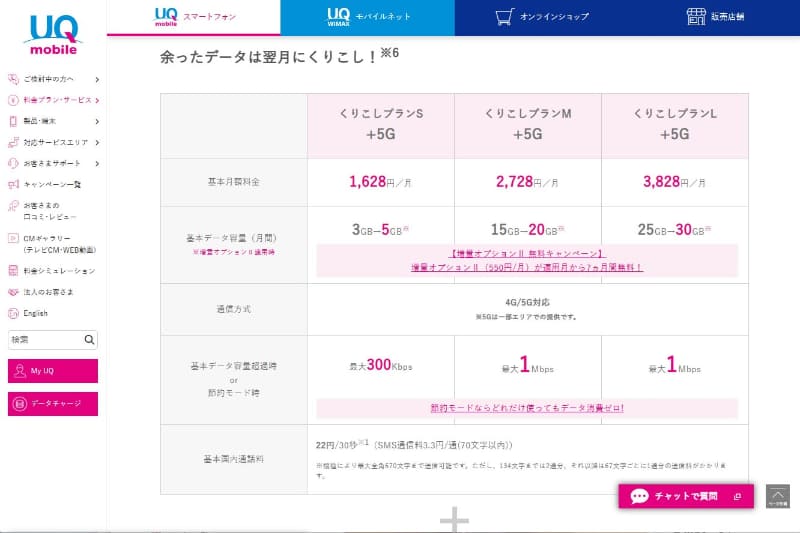
Task: Expand chevron beside お客さまサポート
Action: pyautogui.click(x=97, y=164)
